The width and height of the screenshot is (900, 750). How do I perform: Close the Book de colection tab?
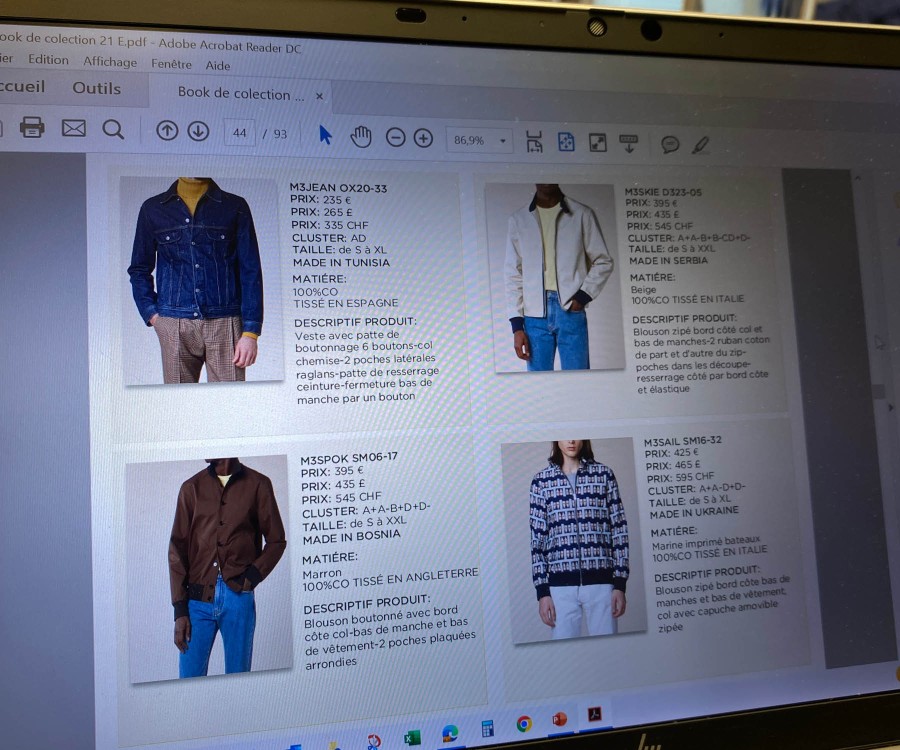(x=318, y=95)
